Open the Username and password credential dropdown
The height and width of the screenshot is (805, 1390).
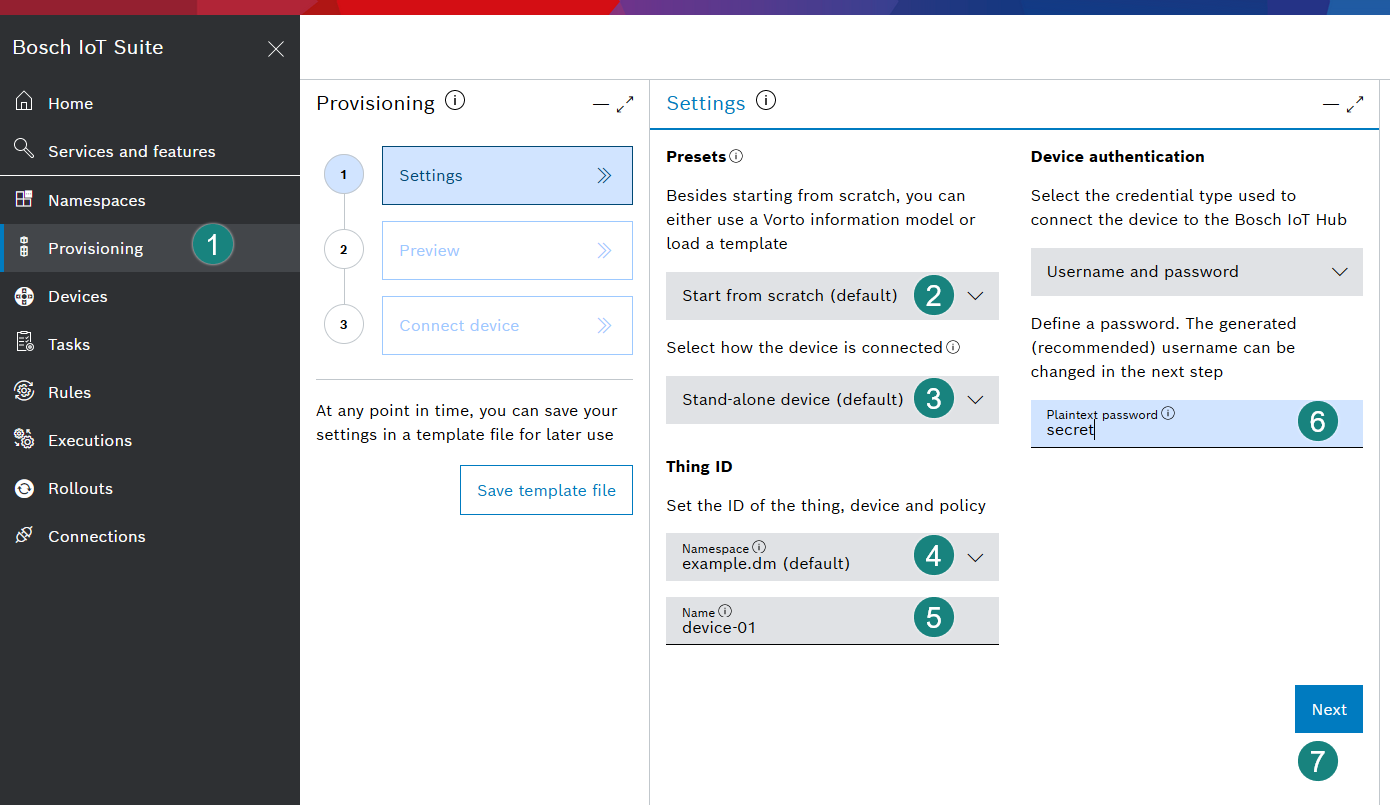pos(1197,272)
